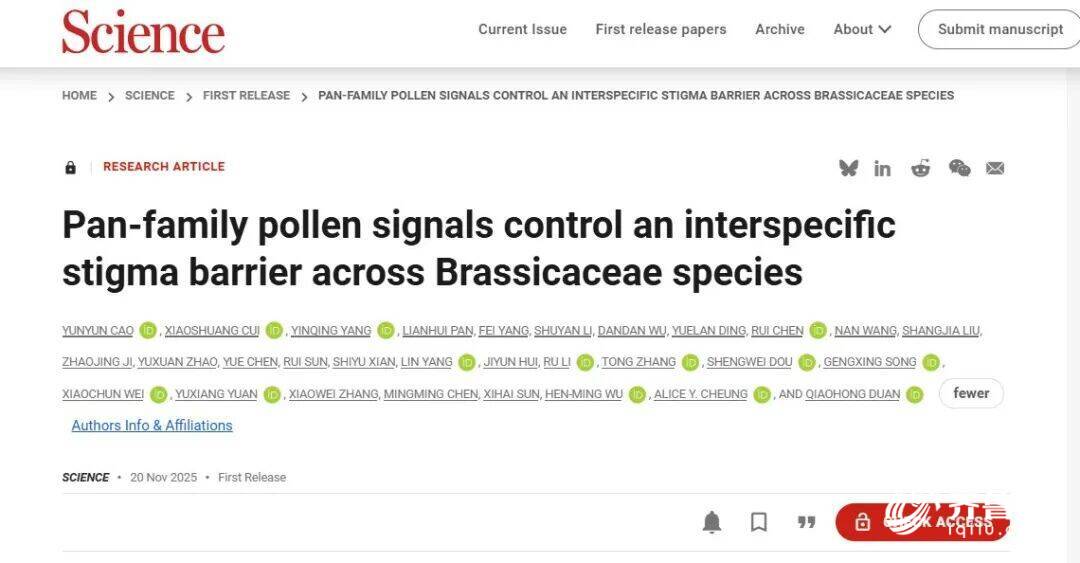Image resolution: width=1080 pixels, height=563 pixels.
Task: Navigate to First Release breadcrumb
Action: pos(246,96)
